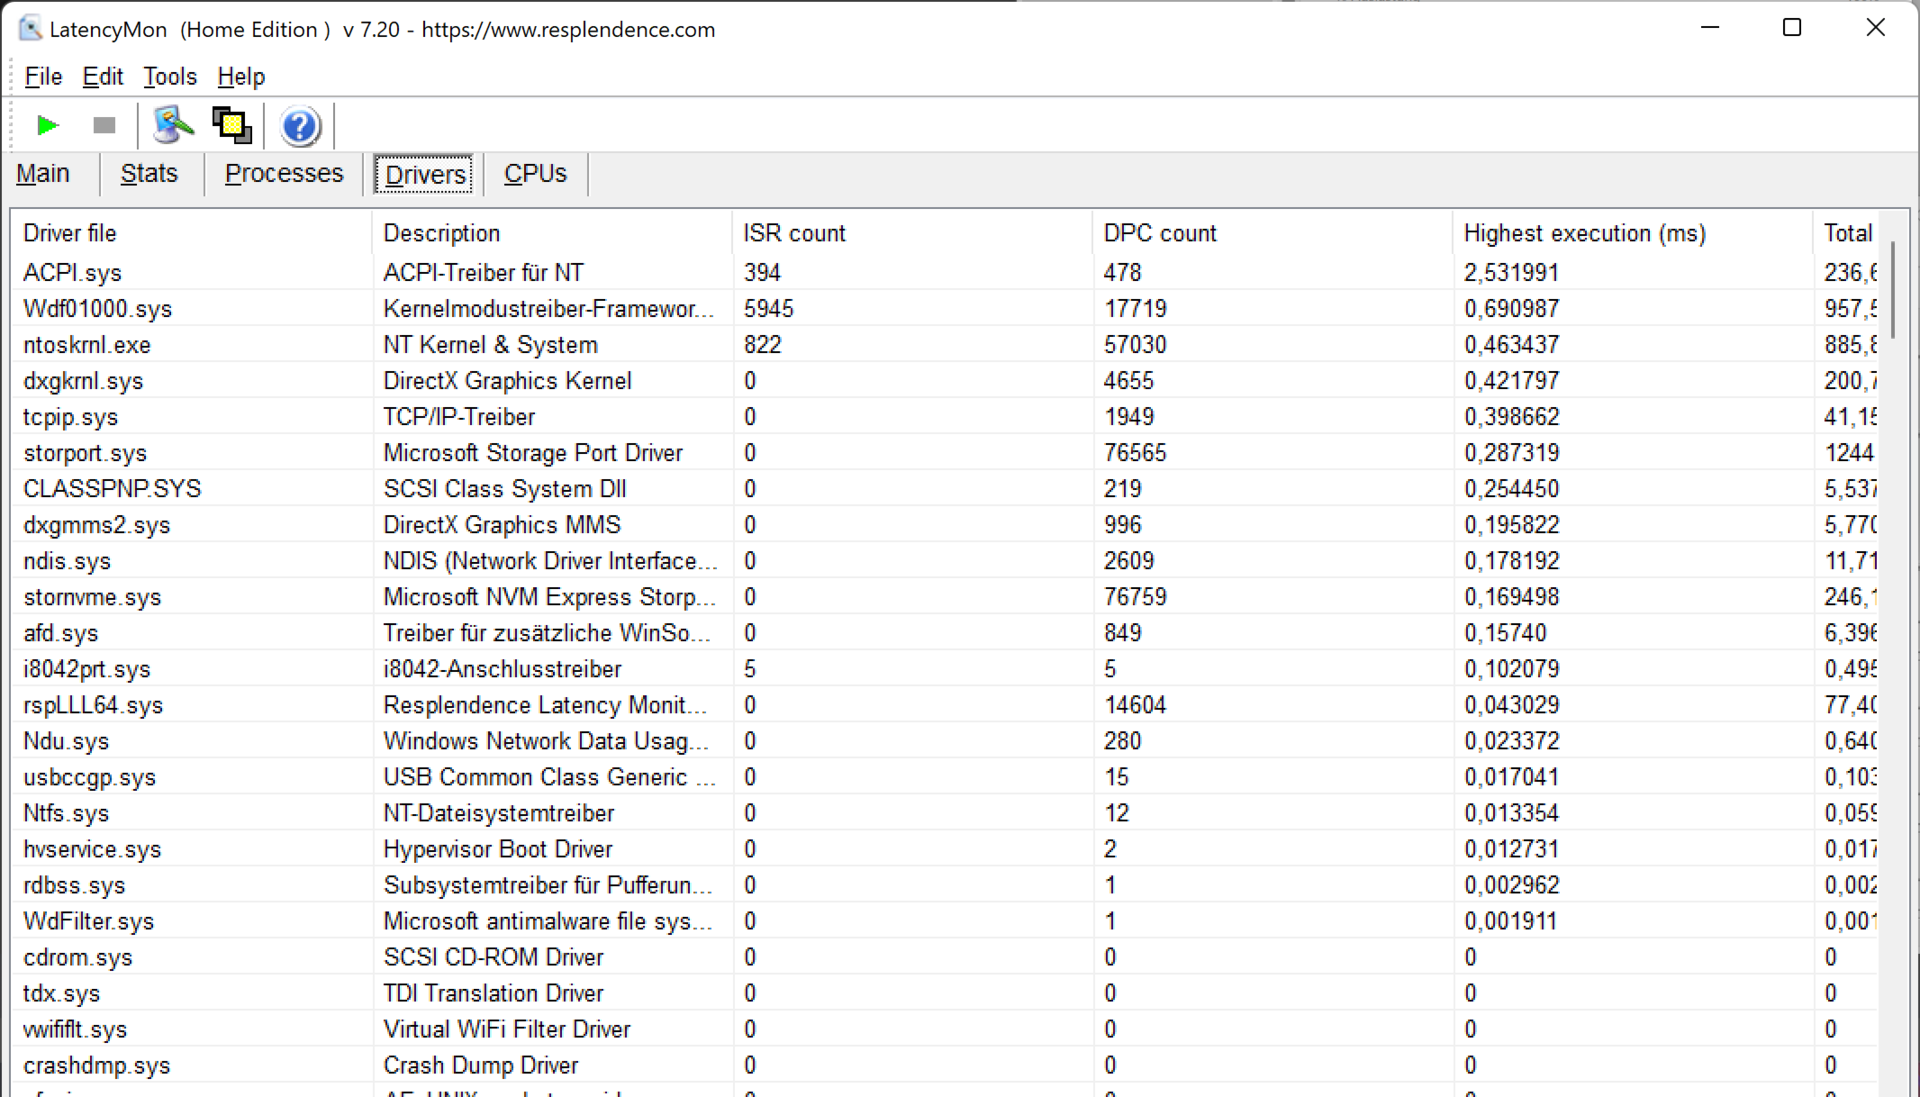Open the File menu
The height and width of the screenshot is (1097, 1920).
(43, 77)
